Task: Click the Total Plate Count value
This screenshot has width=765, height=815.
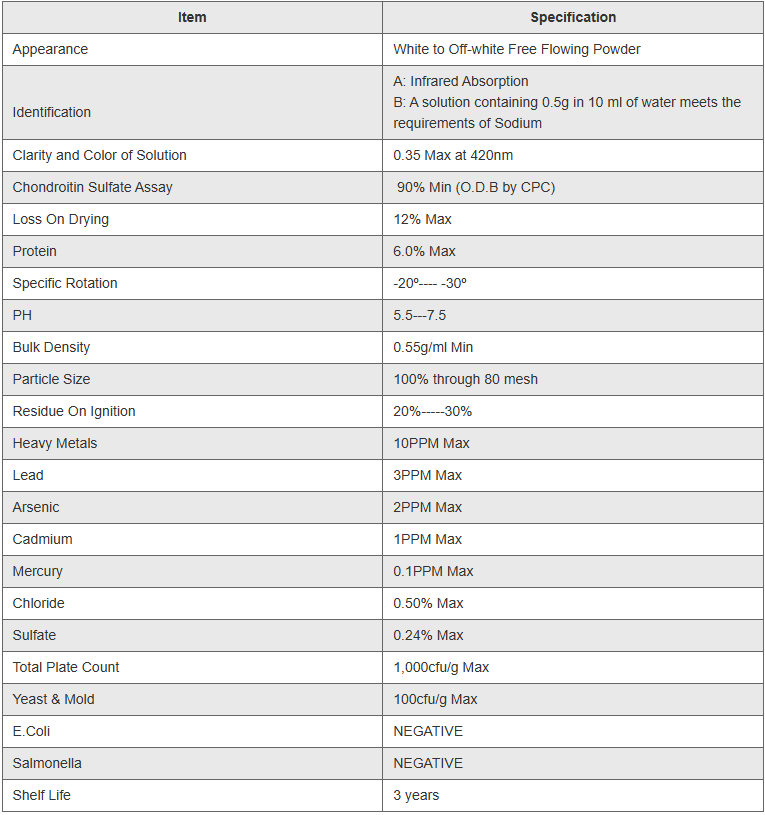Action: [x=441, y=667]
